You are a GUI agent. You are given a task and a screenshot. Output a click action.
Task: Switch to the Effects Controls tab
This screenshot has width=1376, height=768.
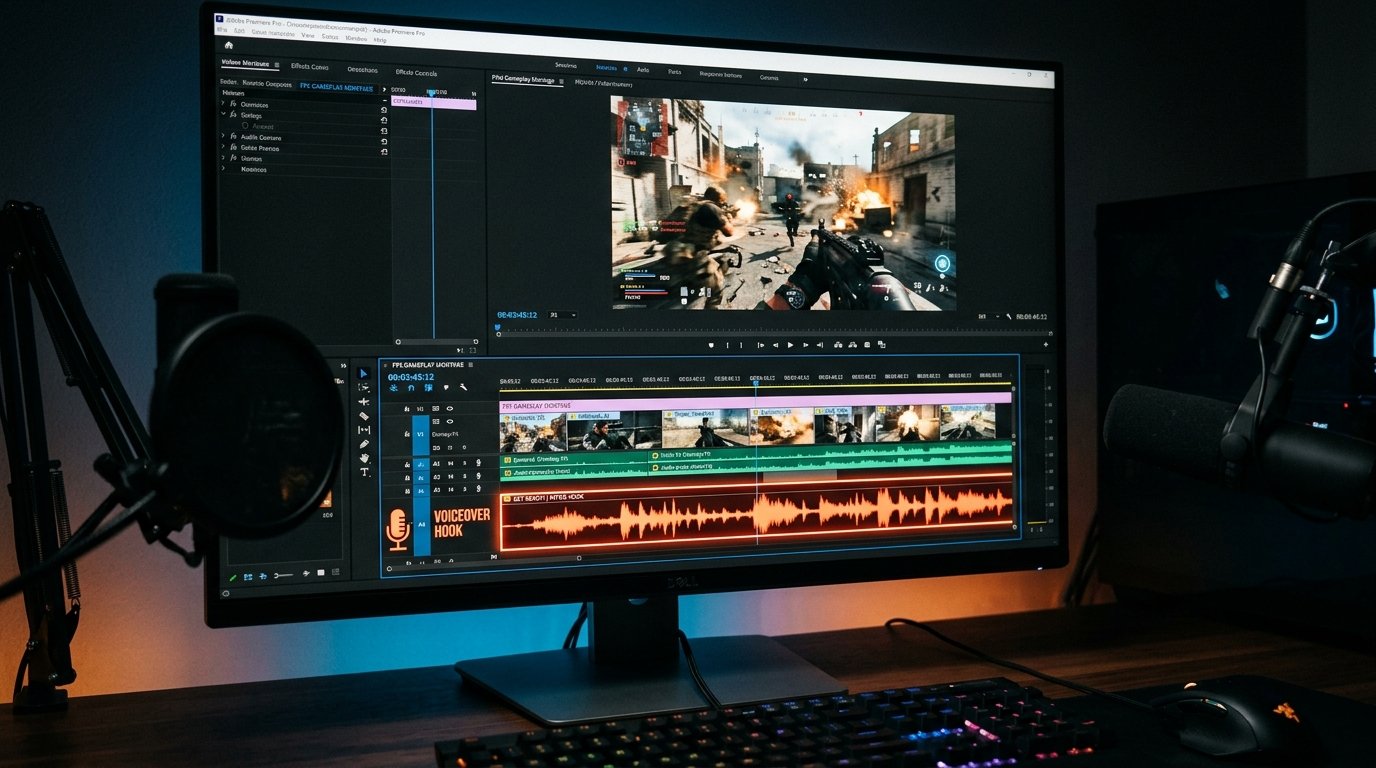pos(416,73)
